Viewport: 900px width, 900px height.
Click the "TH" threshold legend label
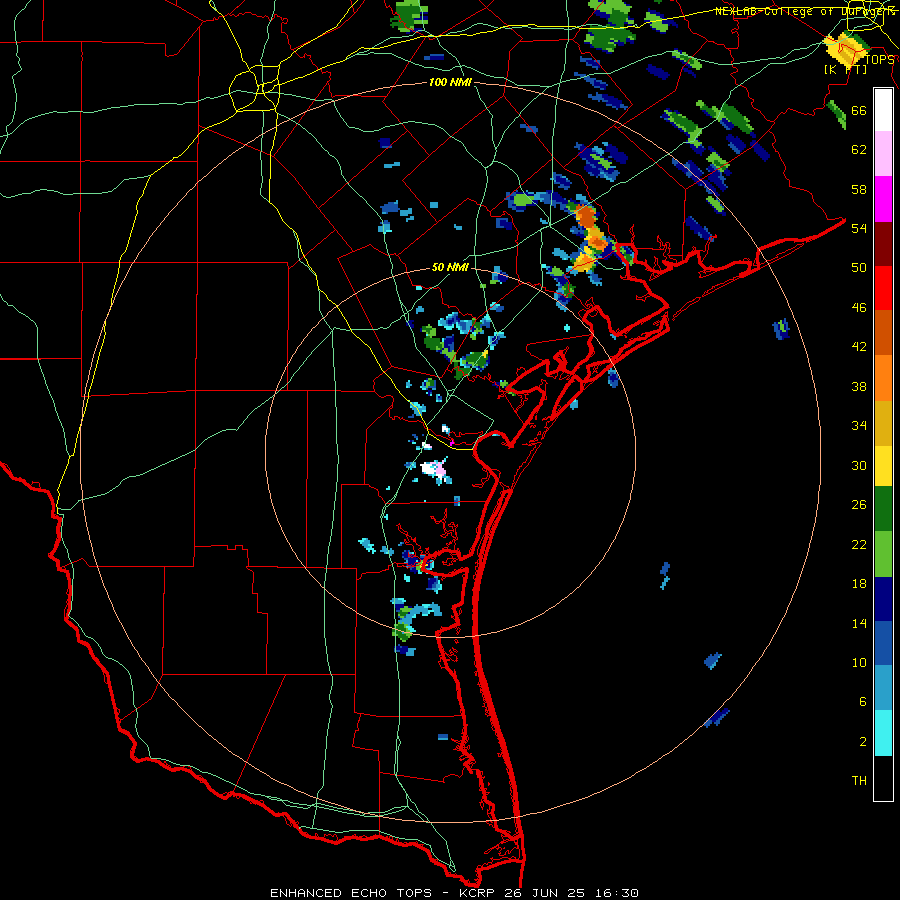pos(859,781)
